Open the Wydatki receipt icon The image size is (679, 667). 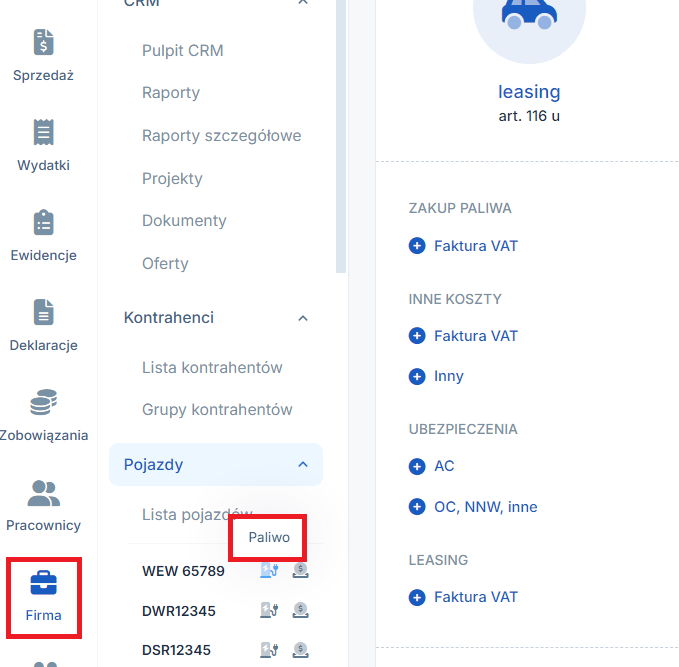pyautogui.click(x=43, y=132)
